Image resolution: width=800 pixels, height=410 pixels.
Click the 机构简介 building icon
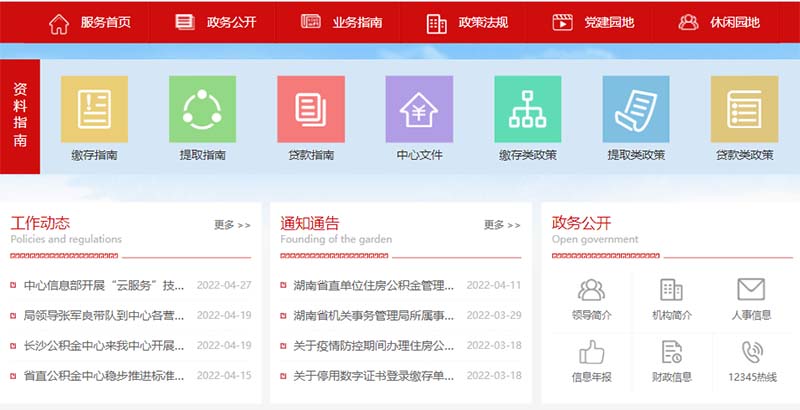671,290
